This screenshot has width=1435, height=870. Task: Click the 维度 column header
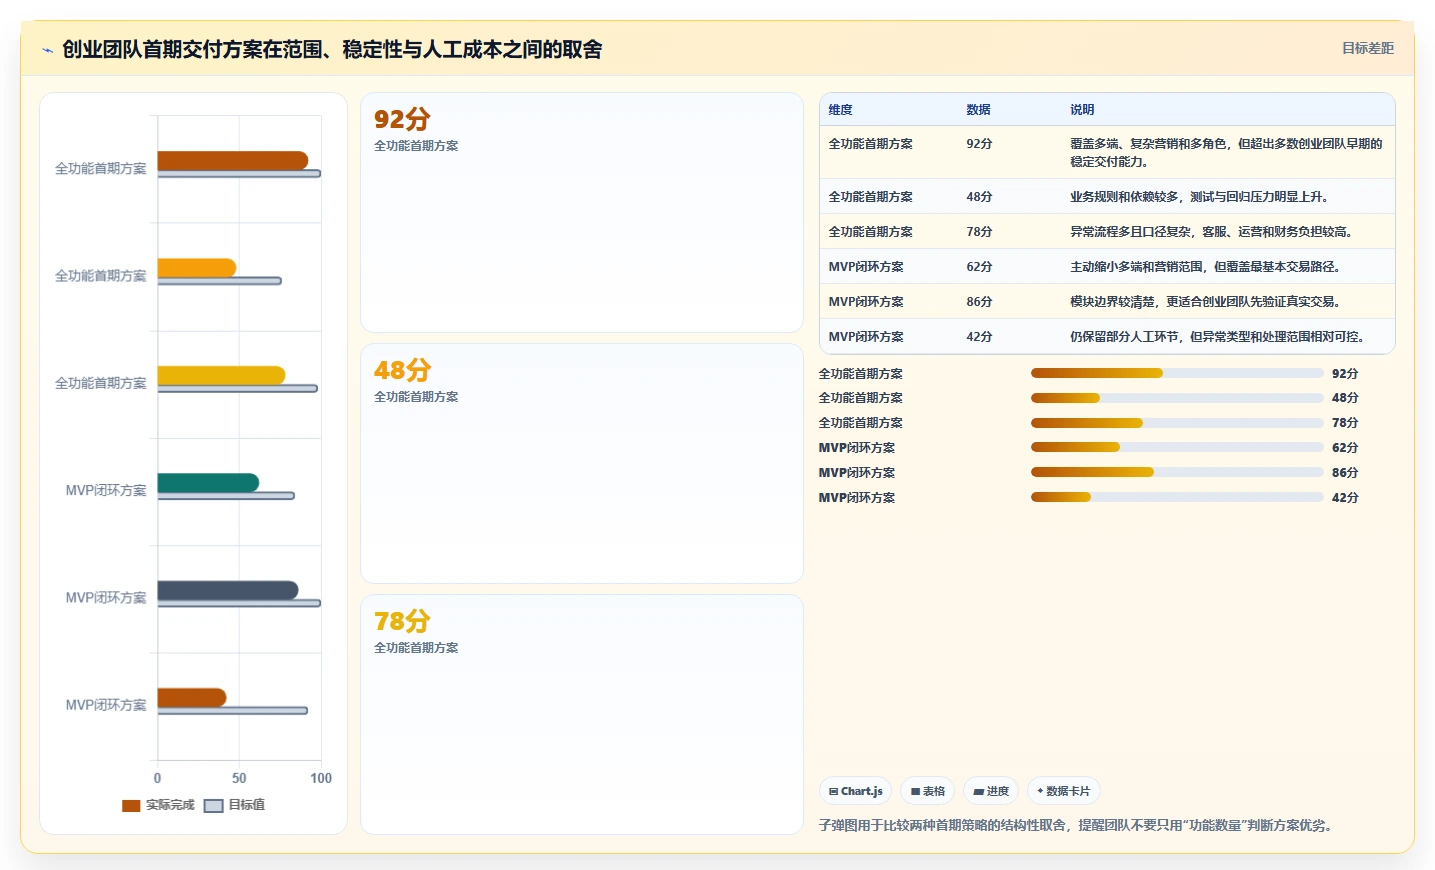[840, 110]
